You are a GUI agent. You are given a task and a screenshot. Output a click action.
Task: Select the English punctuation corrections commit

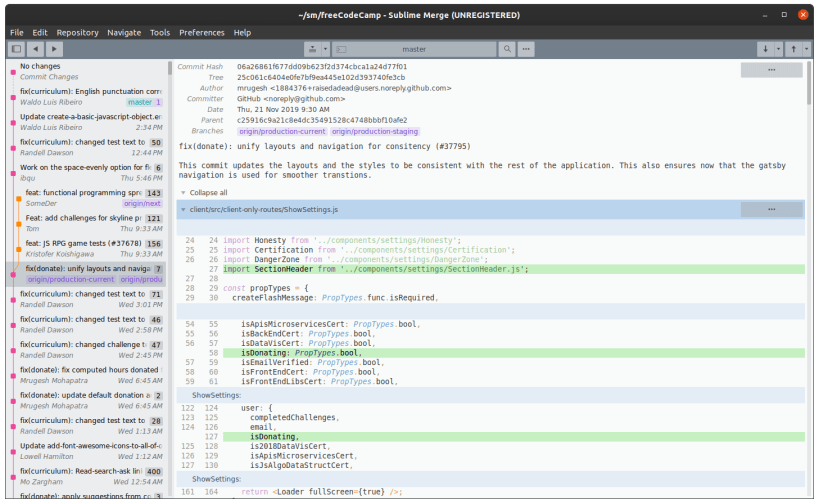88,97
